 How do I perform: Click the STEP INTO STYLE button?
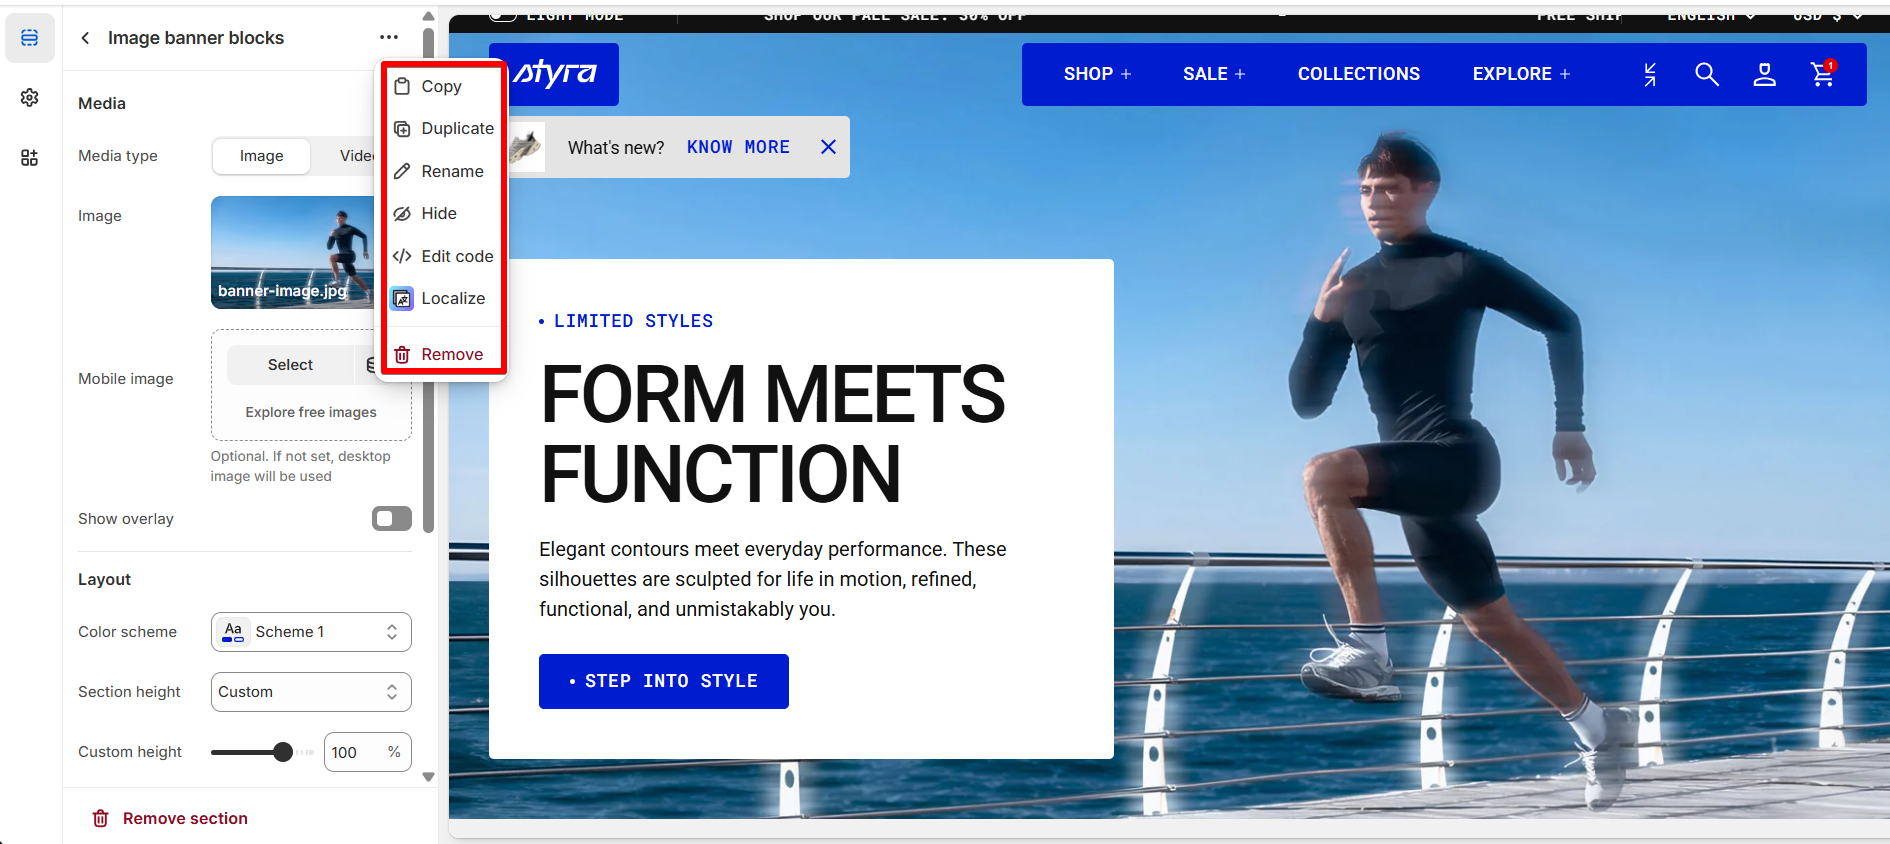pos(664,681)
